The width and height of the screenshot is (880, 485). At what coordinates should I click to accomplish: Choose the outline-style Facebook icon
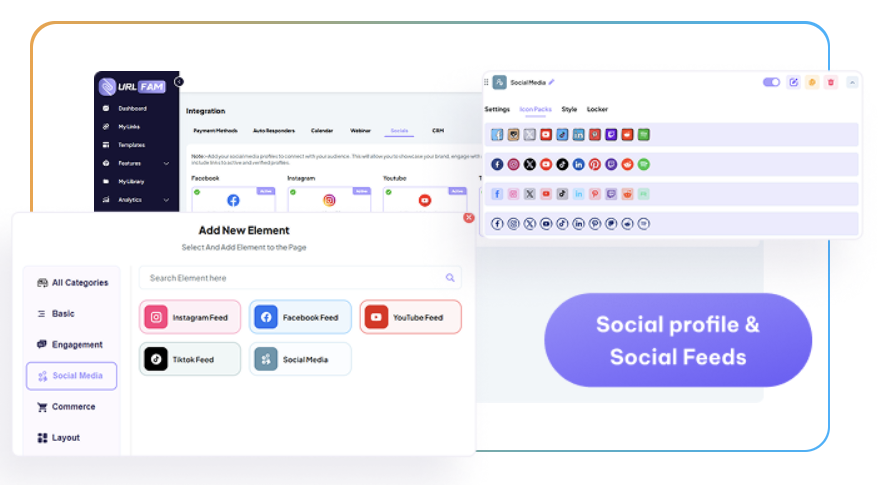click(x=497, y=224)
